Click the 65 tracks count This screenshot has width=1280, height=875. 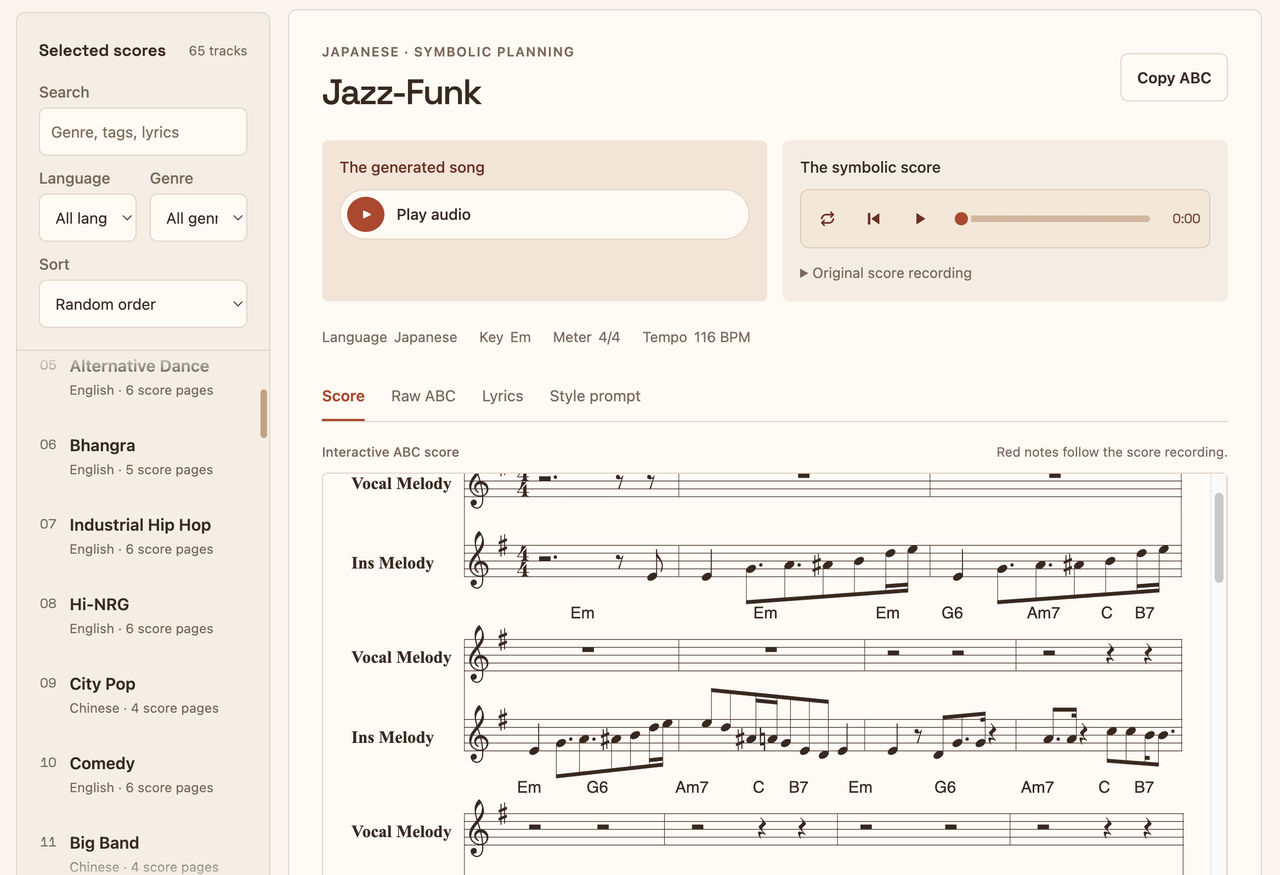tap(218, 51)
